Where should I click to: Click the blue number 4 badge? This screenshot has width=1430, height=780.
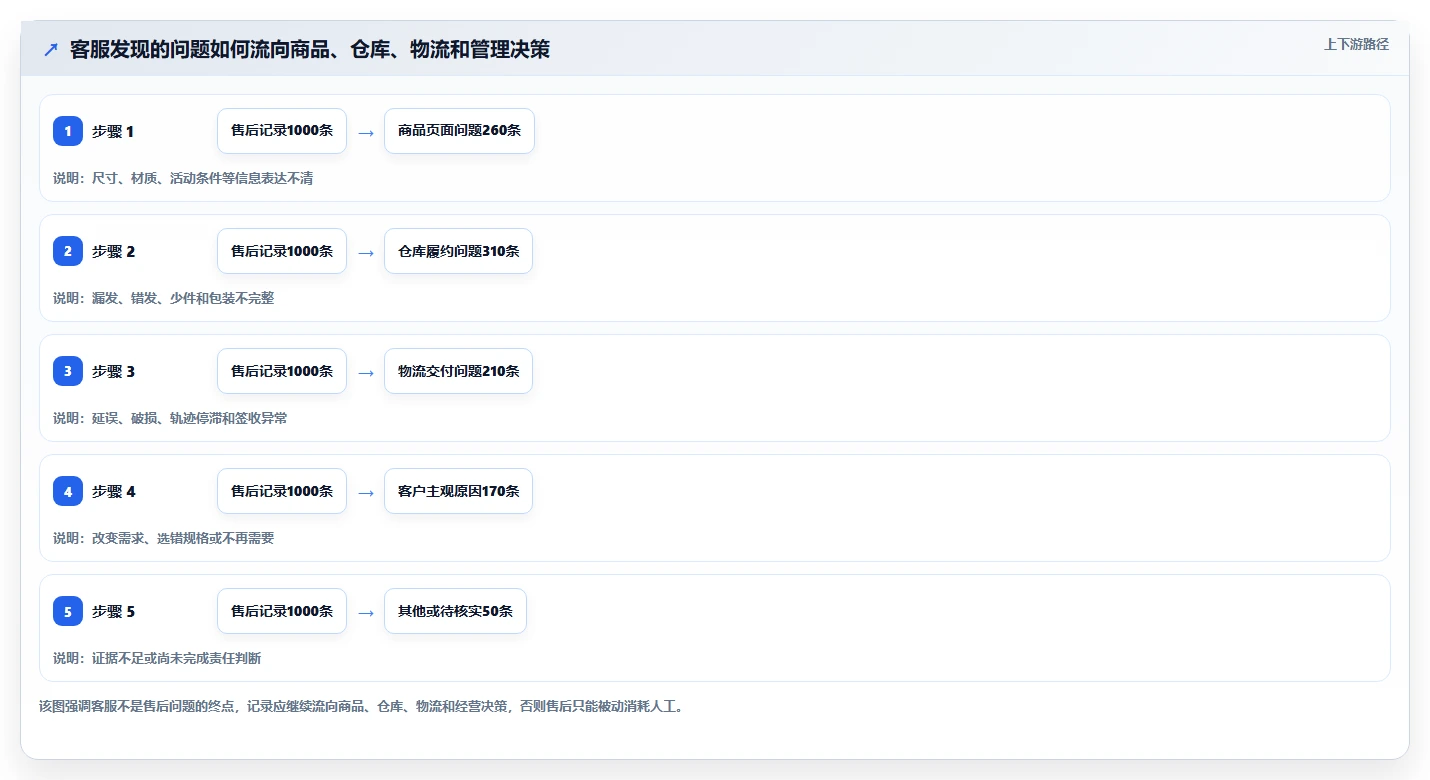pos(68,491)
